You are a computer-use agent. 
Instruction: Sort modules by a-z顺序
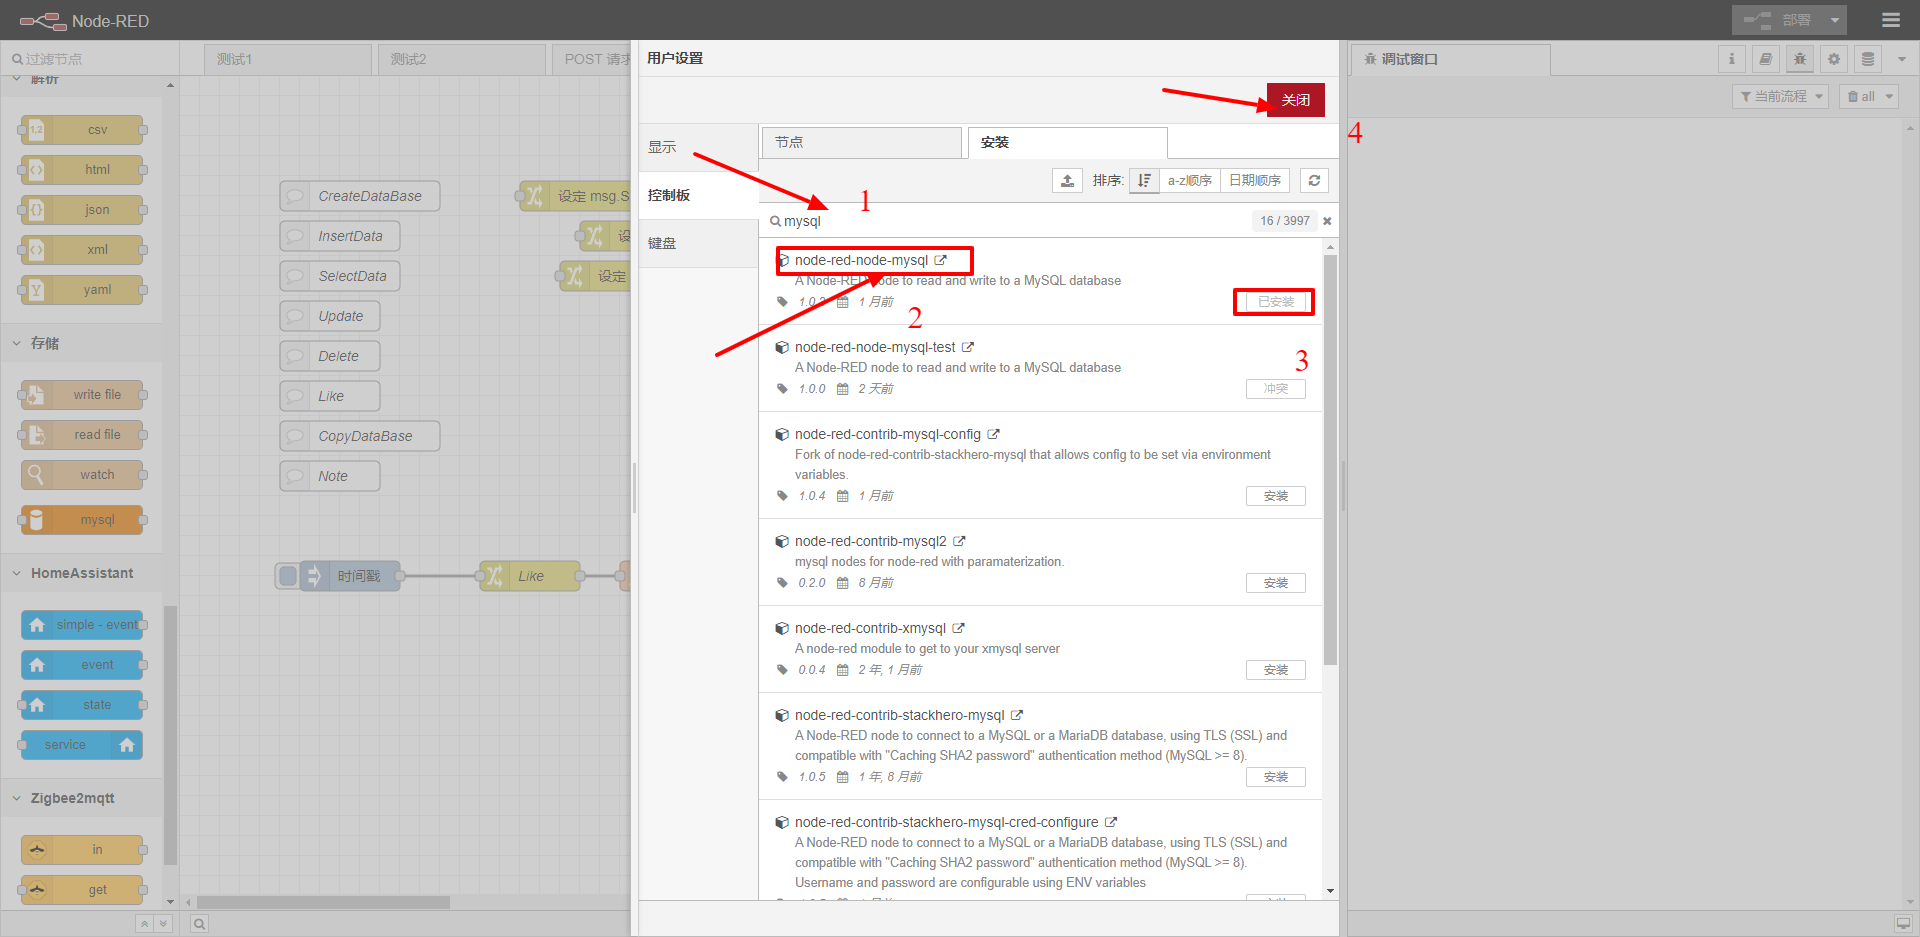click(x=1189, y=180)
